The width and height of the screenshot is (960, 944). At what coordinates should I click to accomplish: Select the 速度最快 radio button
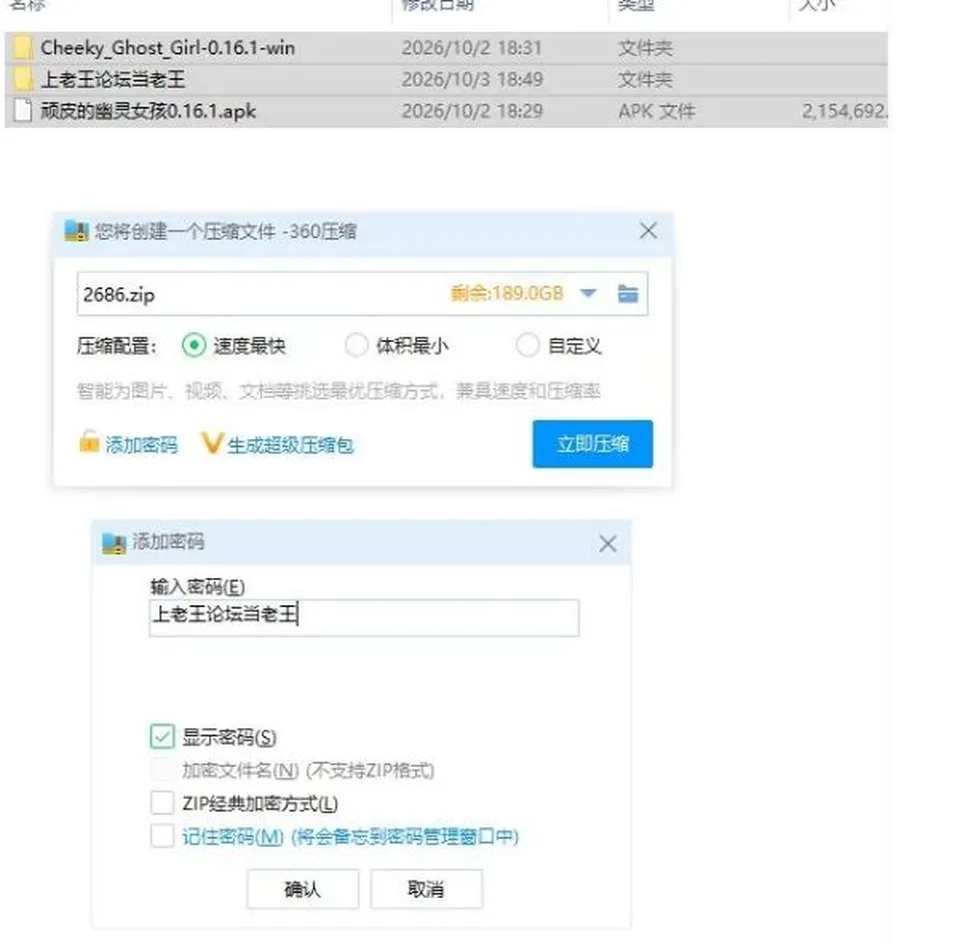pos(193,345)
